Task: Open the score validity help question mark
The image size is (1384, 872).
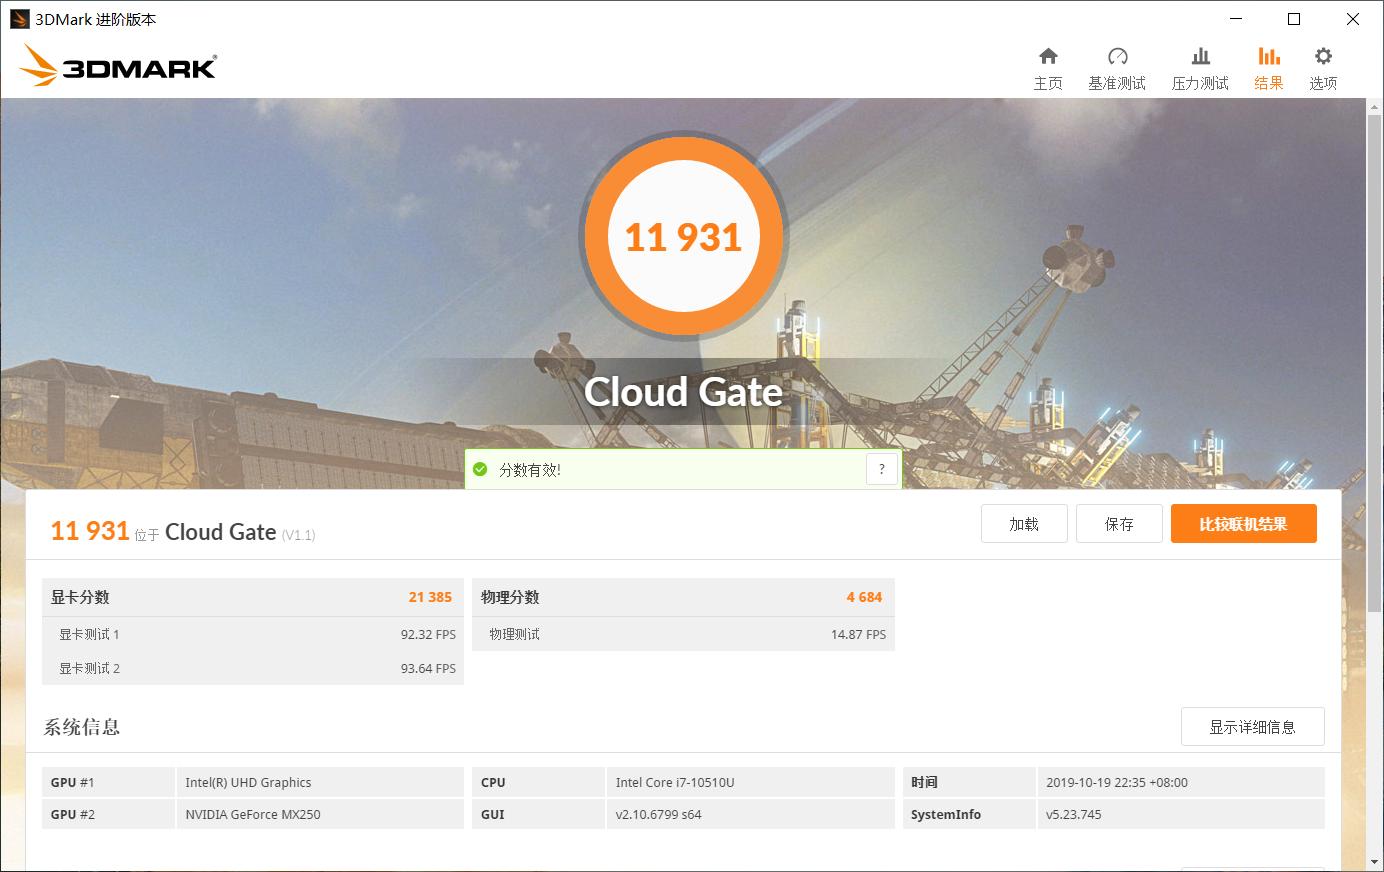Action: tap(881, 468)
